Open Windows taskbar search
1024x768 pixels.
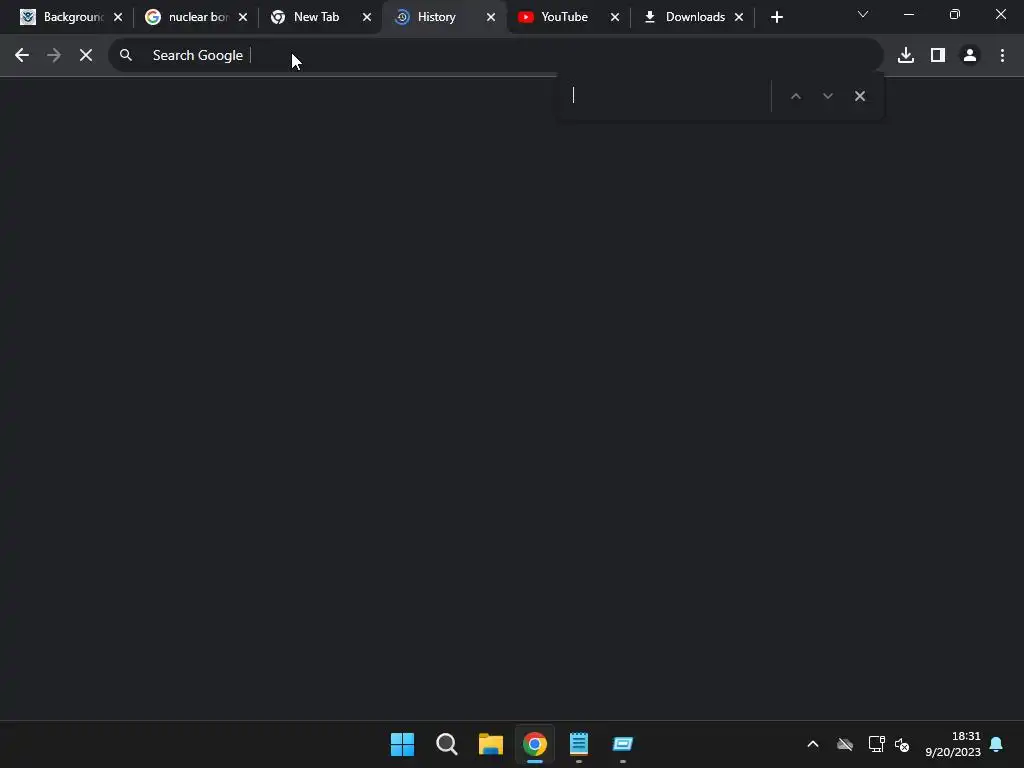click(x=447, y=744)
